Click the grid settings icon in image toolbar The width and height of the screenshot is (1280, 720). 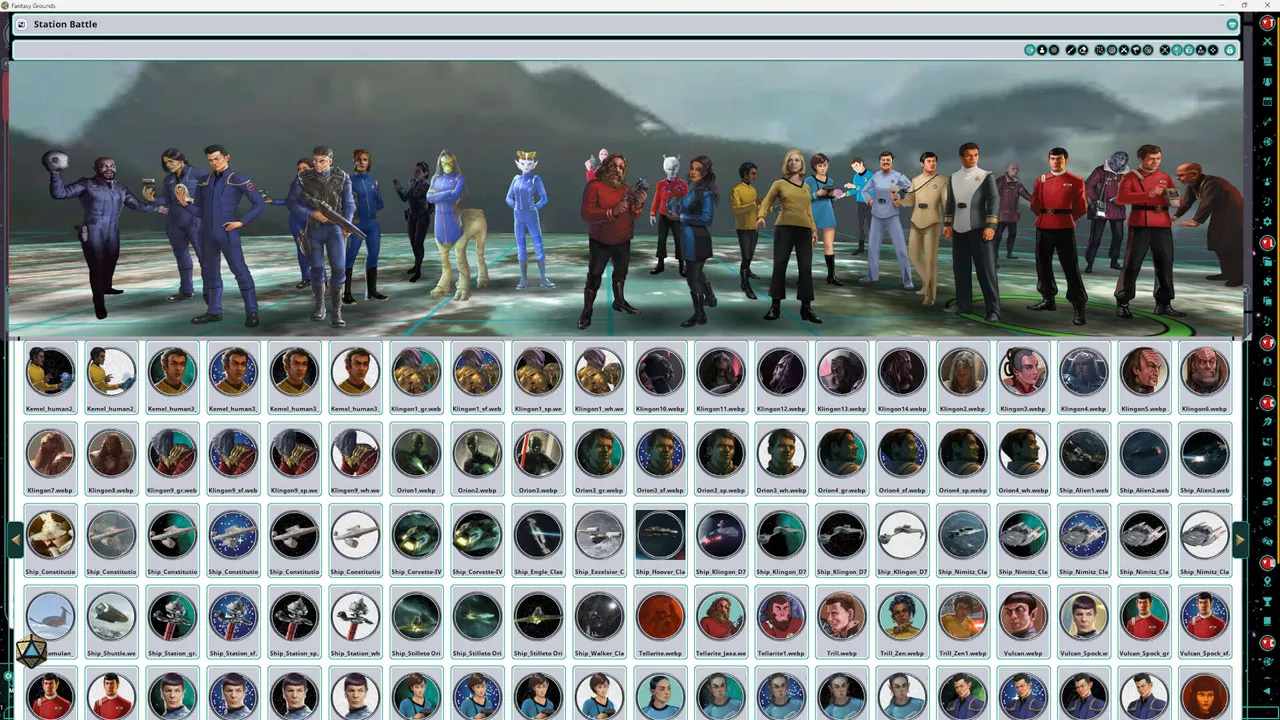(x=1099, y=50)
